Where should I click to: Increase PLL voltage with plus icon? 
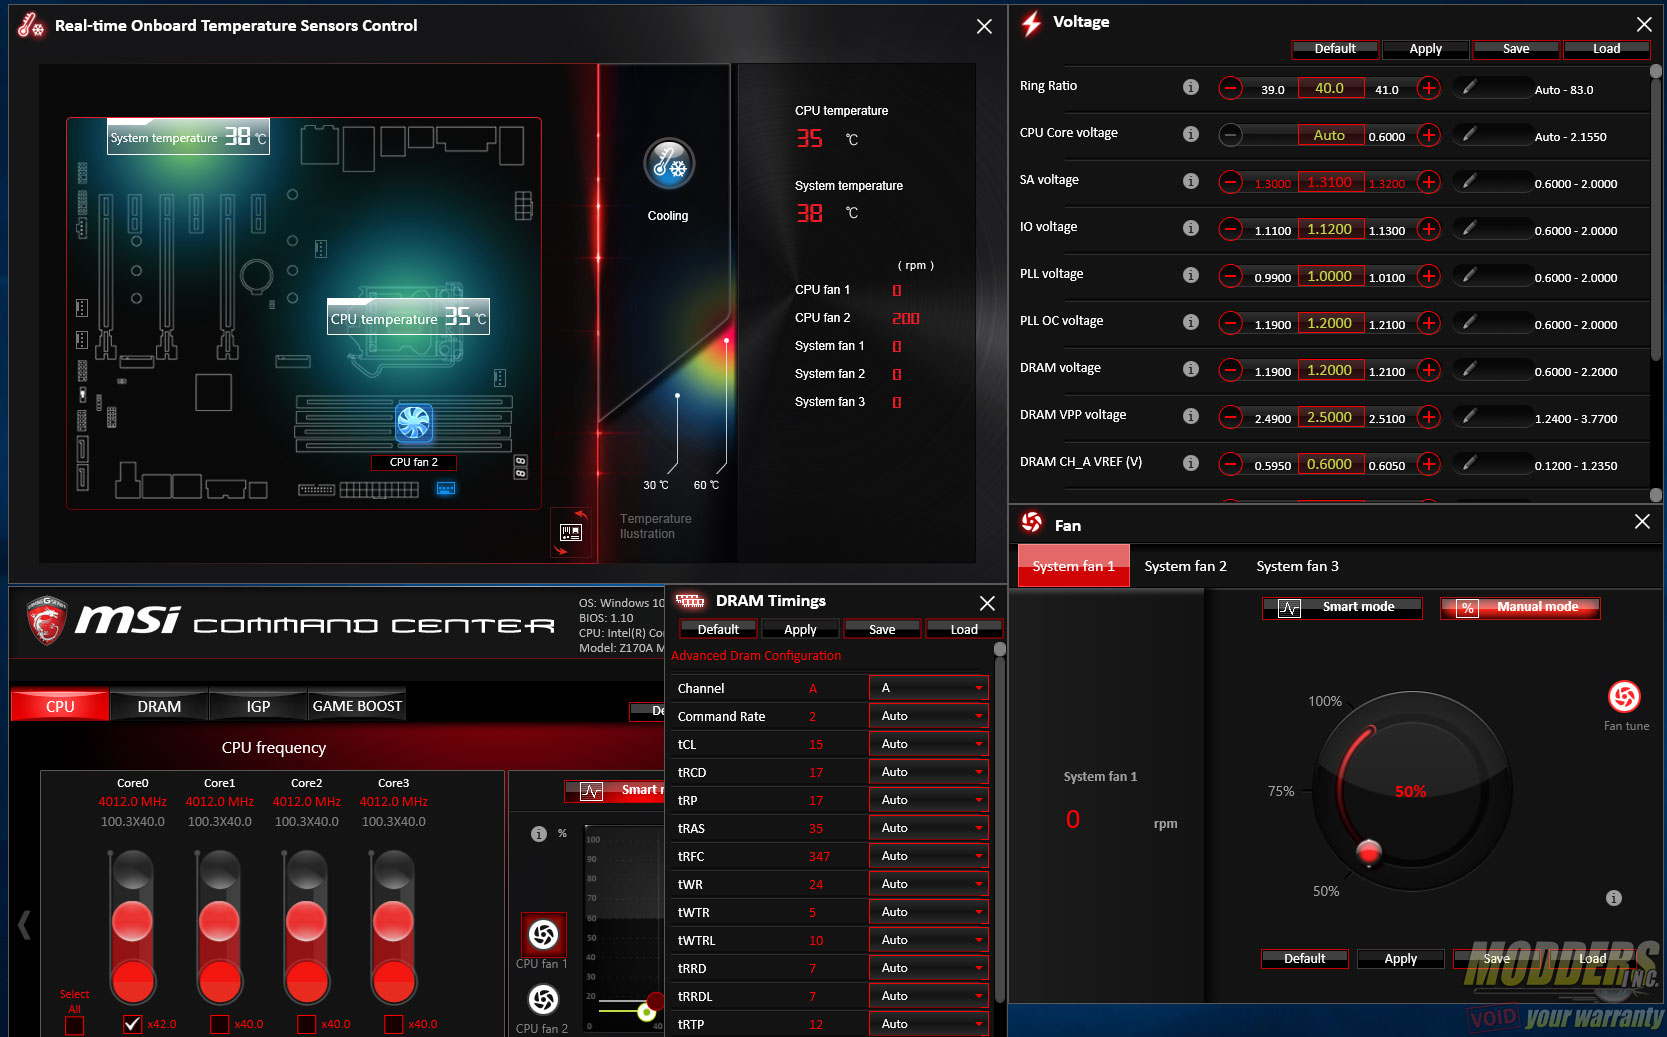[1429, 276]
